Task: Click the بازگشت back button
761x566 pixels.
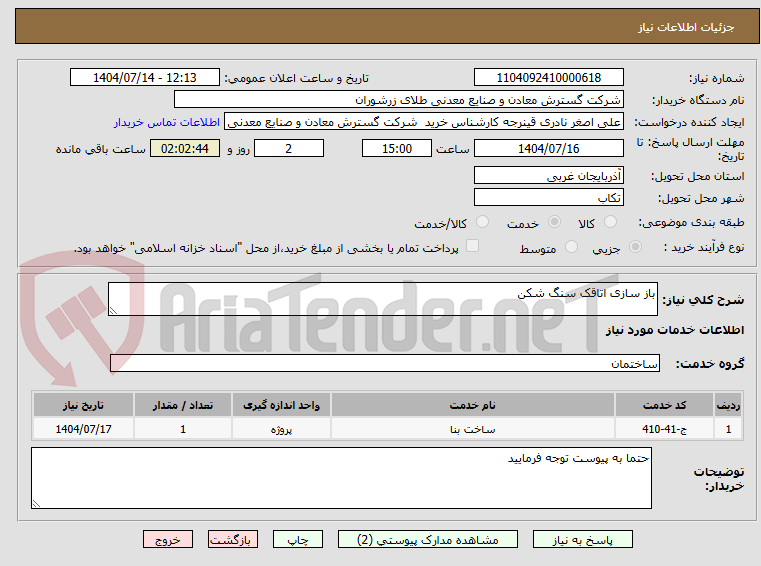Action: [x=232, y=539]
